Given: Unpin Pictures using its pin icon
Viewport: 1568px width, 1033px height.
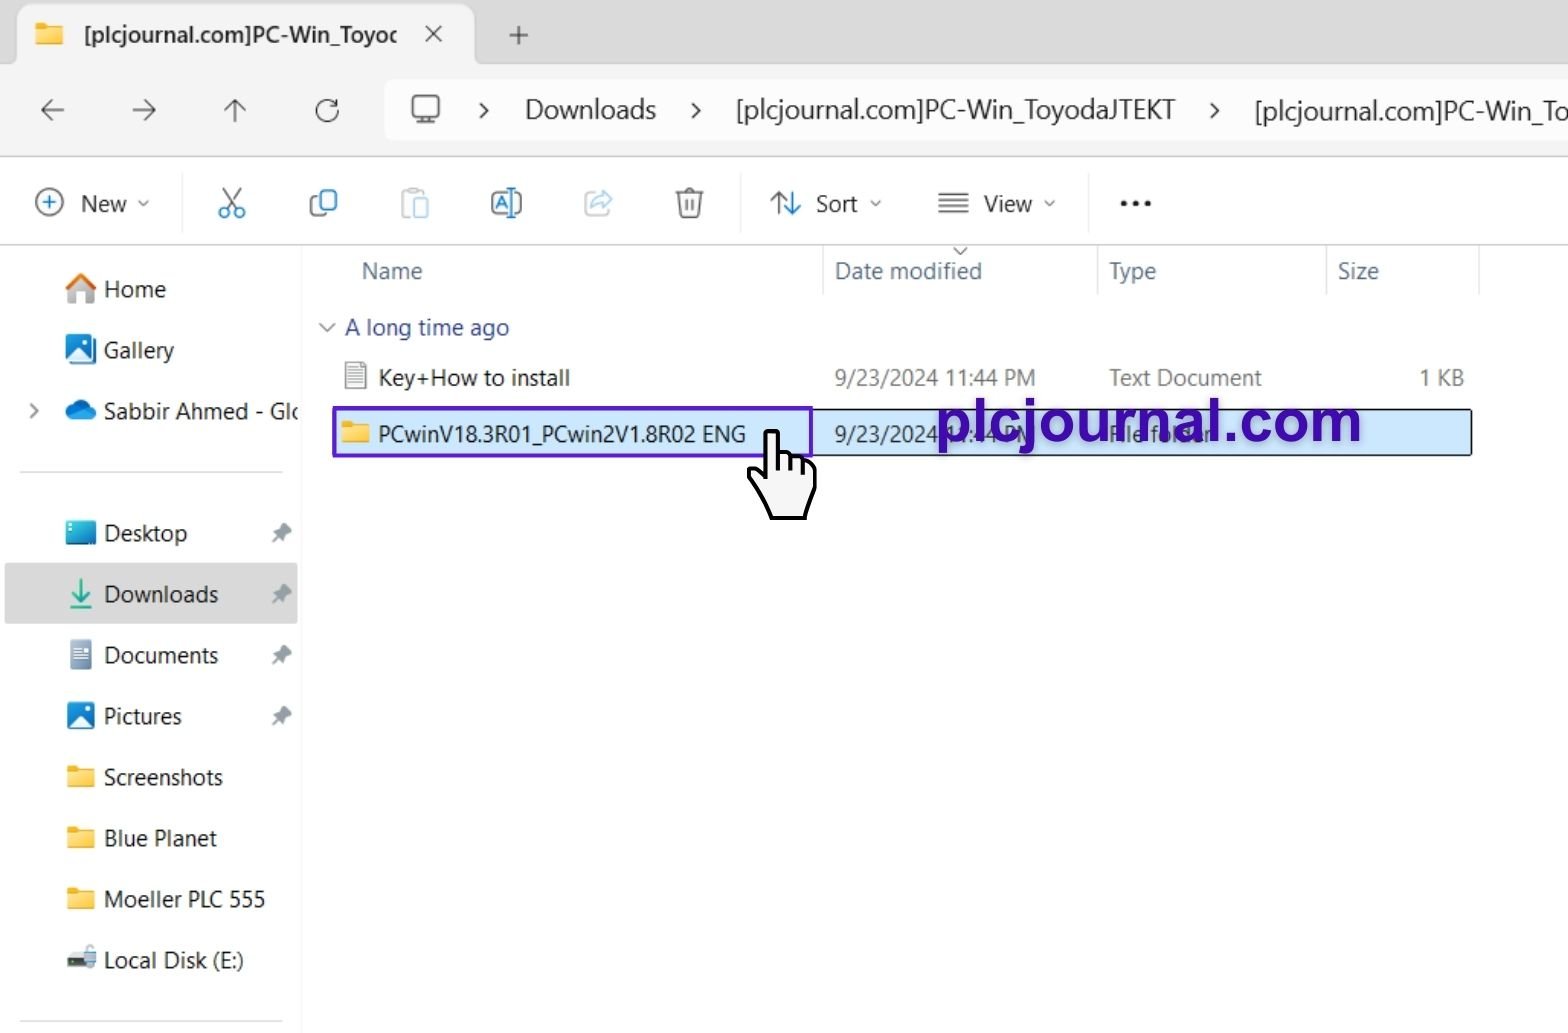Looking at the screenshot, I should coord(281,716).
